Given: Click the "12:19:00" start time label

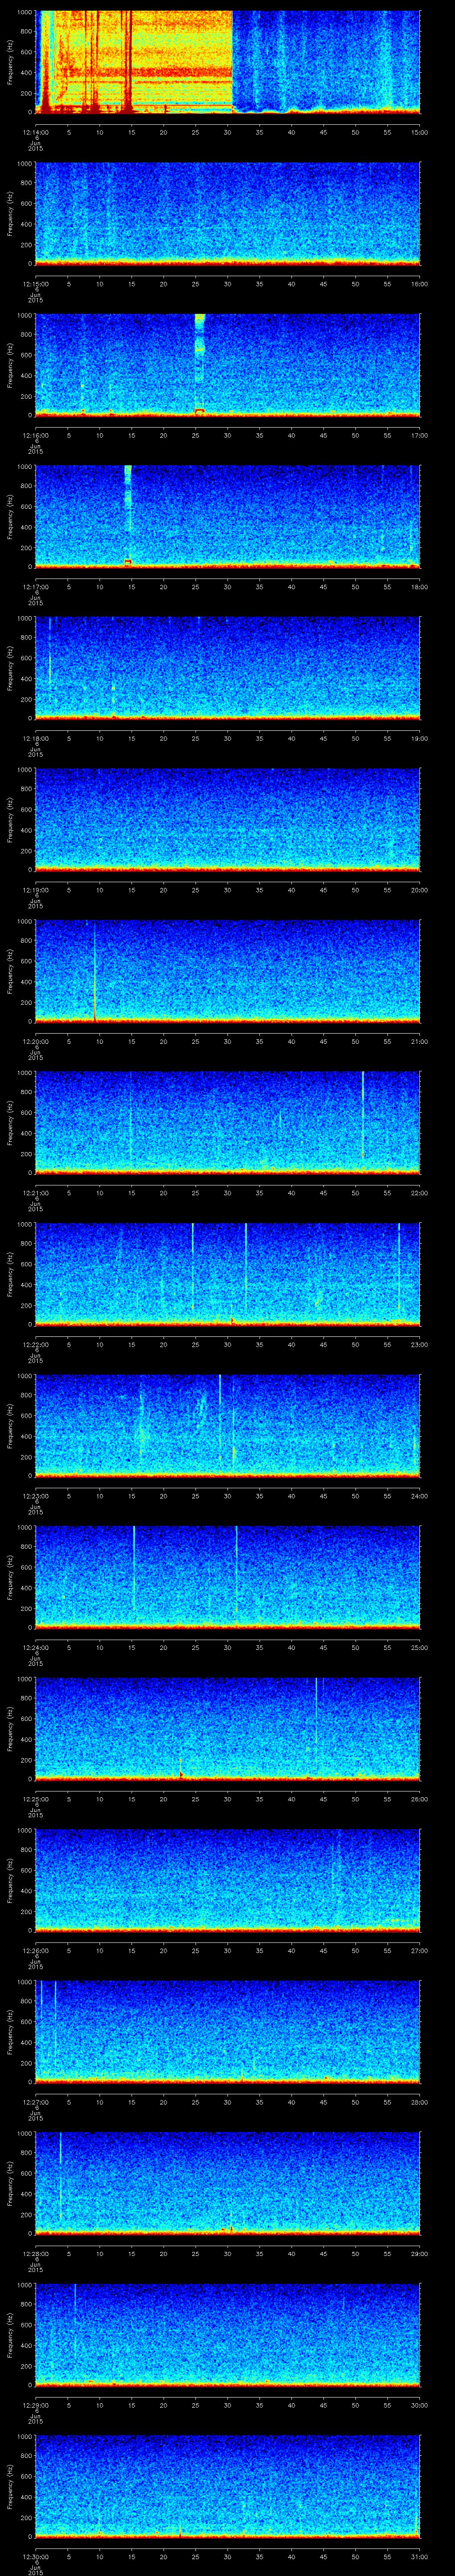Looking at the screenshot, I should (x=36, y=890).
